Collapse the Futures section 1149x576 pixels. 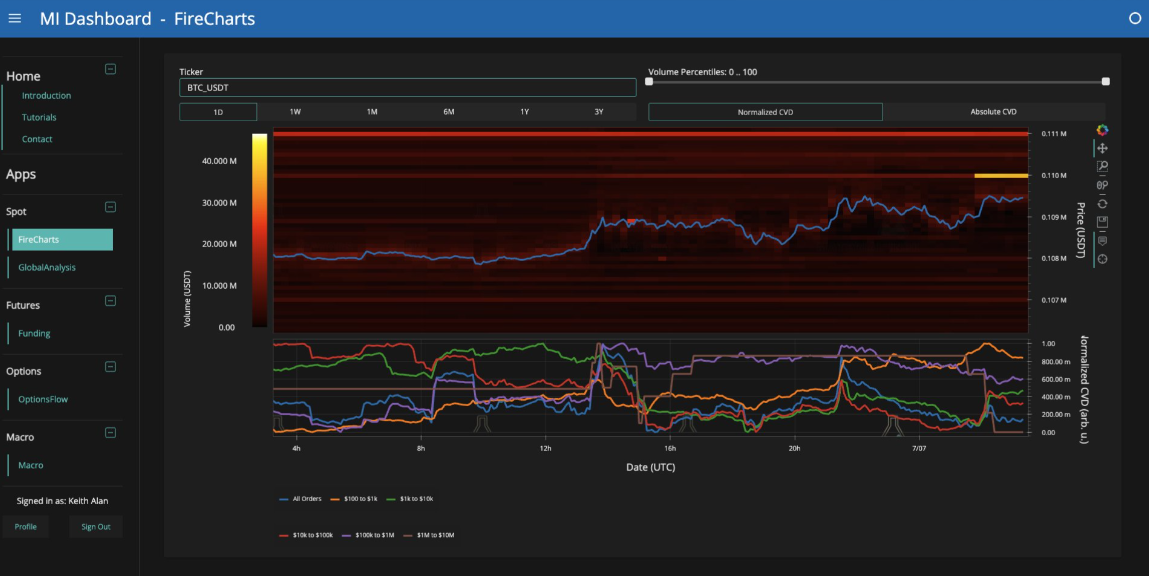pos(110,301)
